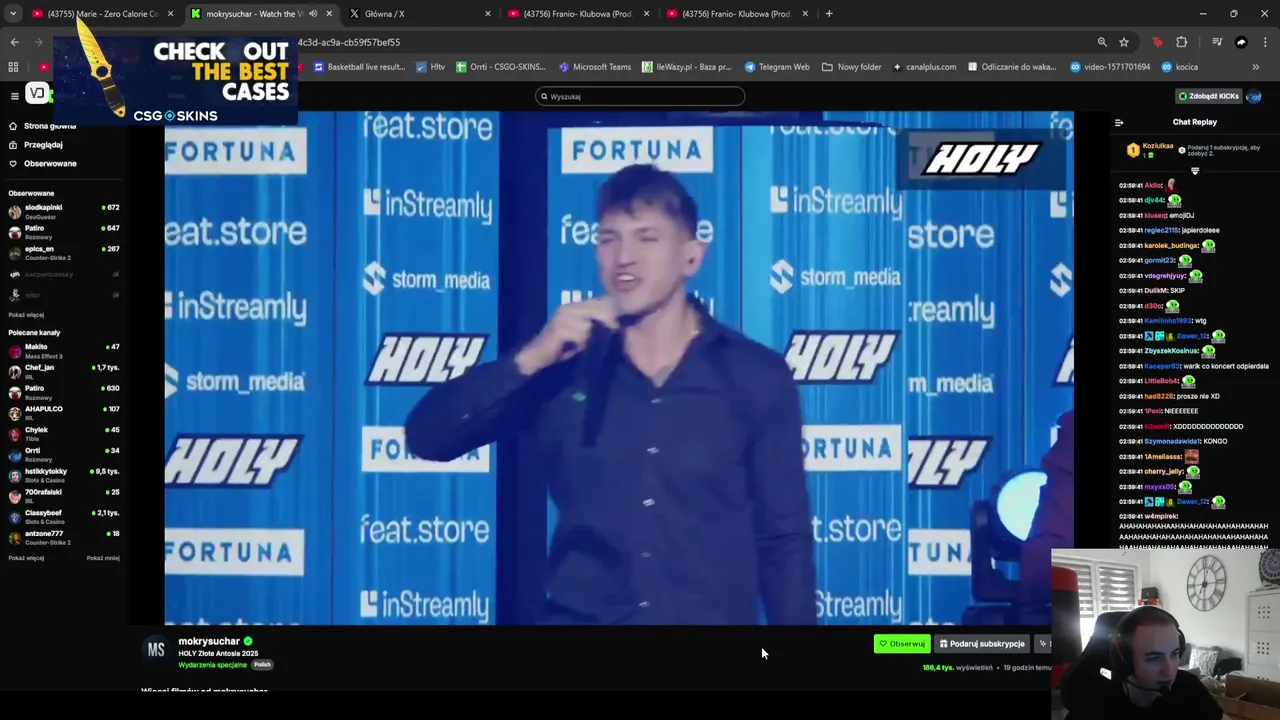This screenshot has width=1280, height=720.
Task: Open Telegram Web bookmark
Action: click(777, 67)
